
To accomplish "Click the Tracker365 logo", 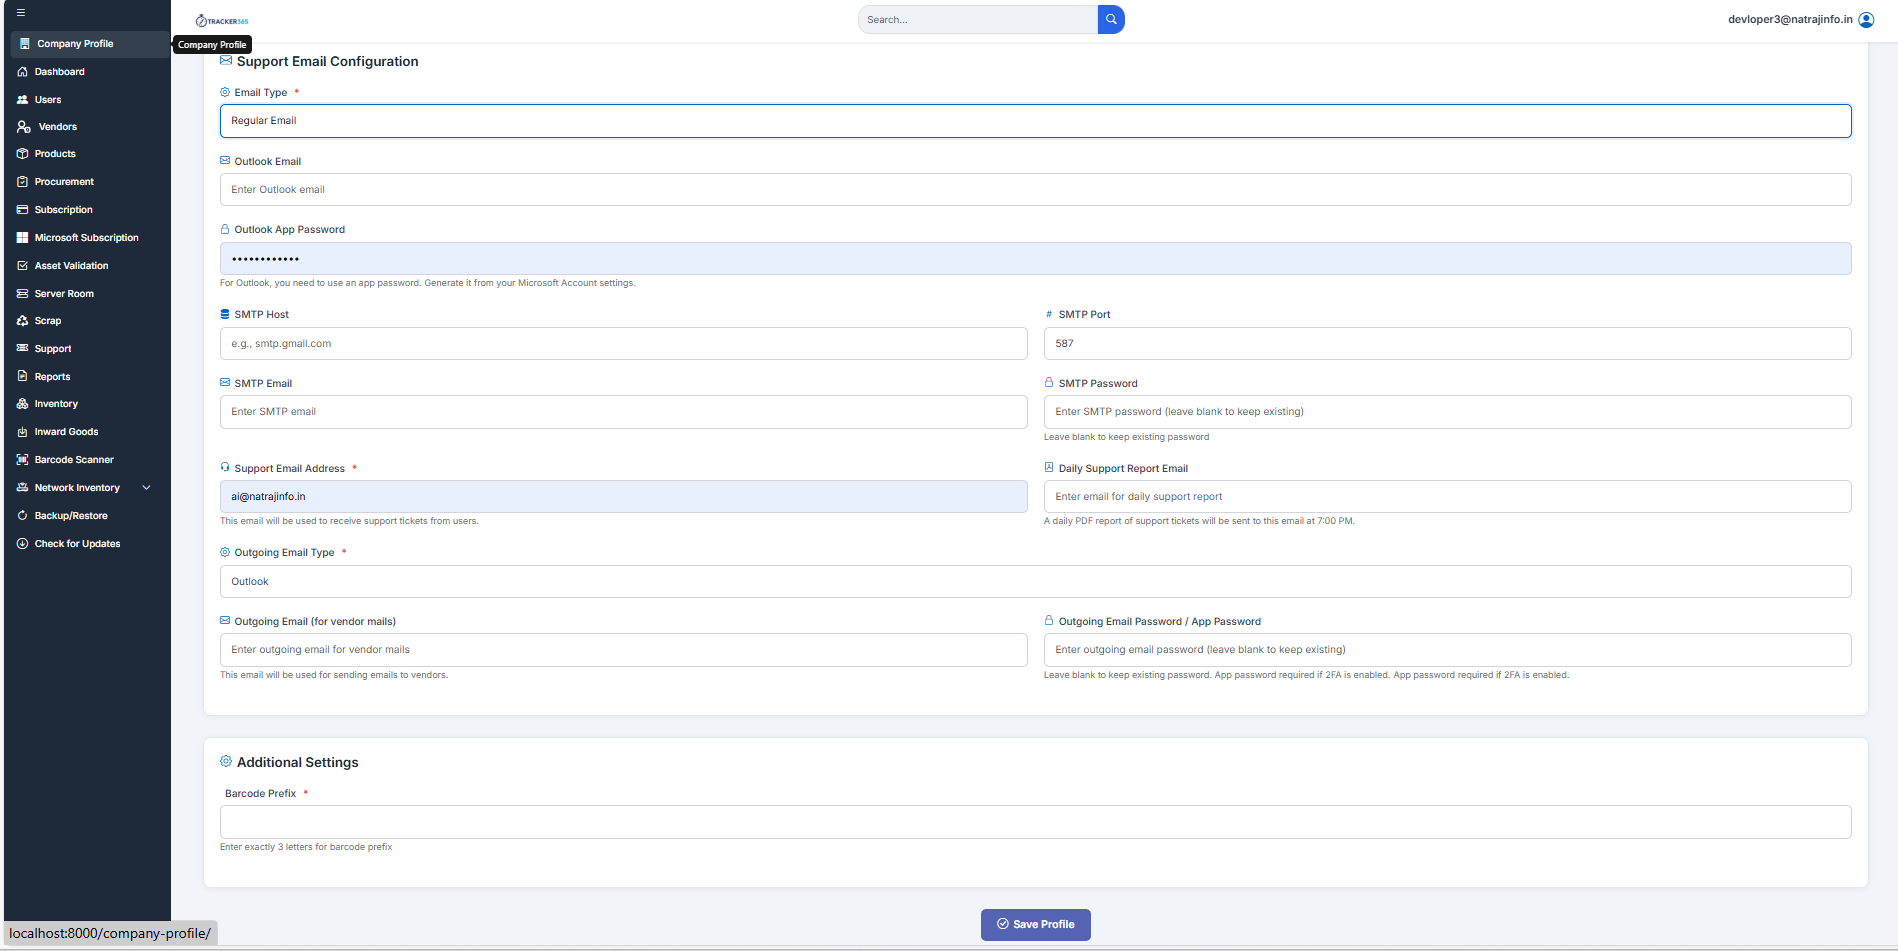I will (x=222, y=20).
